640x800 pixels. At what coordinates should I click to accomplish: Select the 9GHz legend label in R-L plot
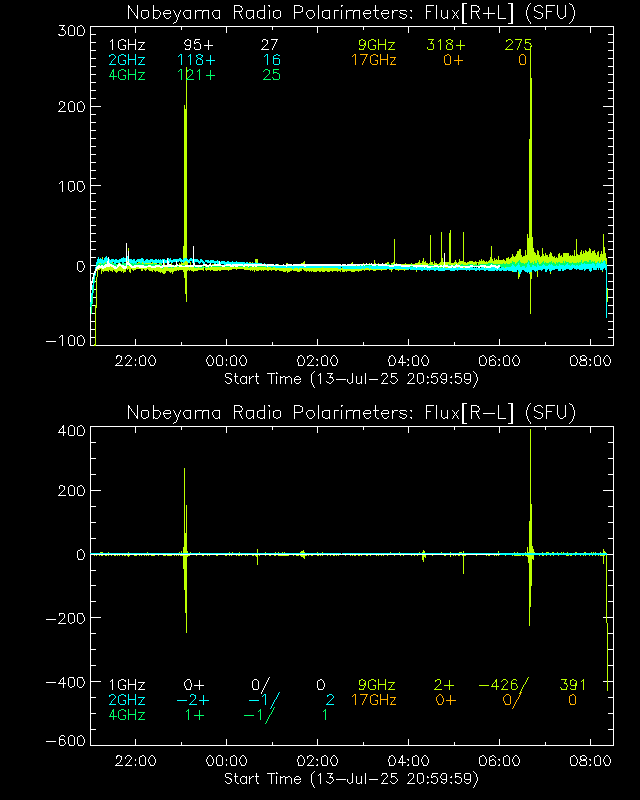click(377, 685)
